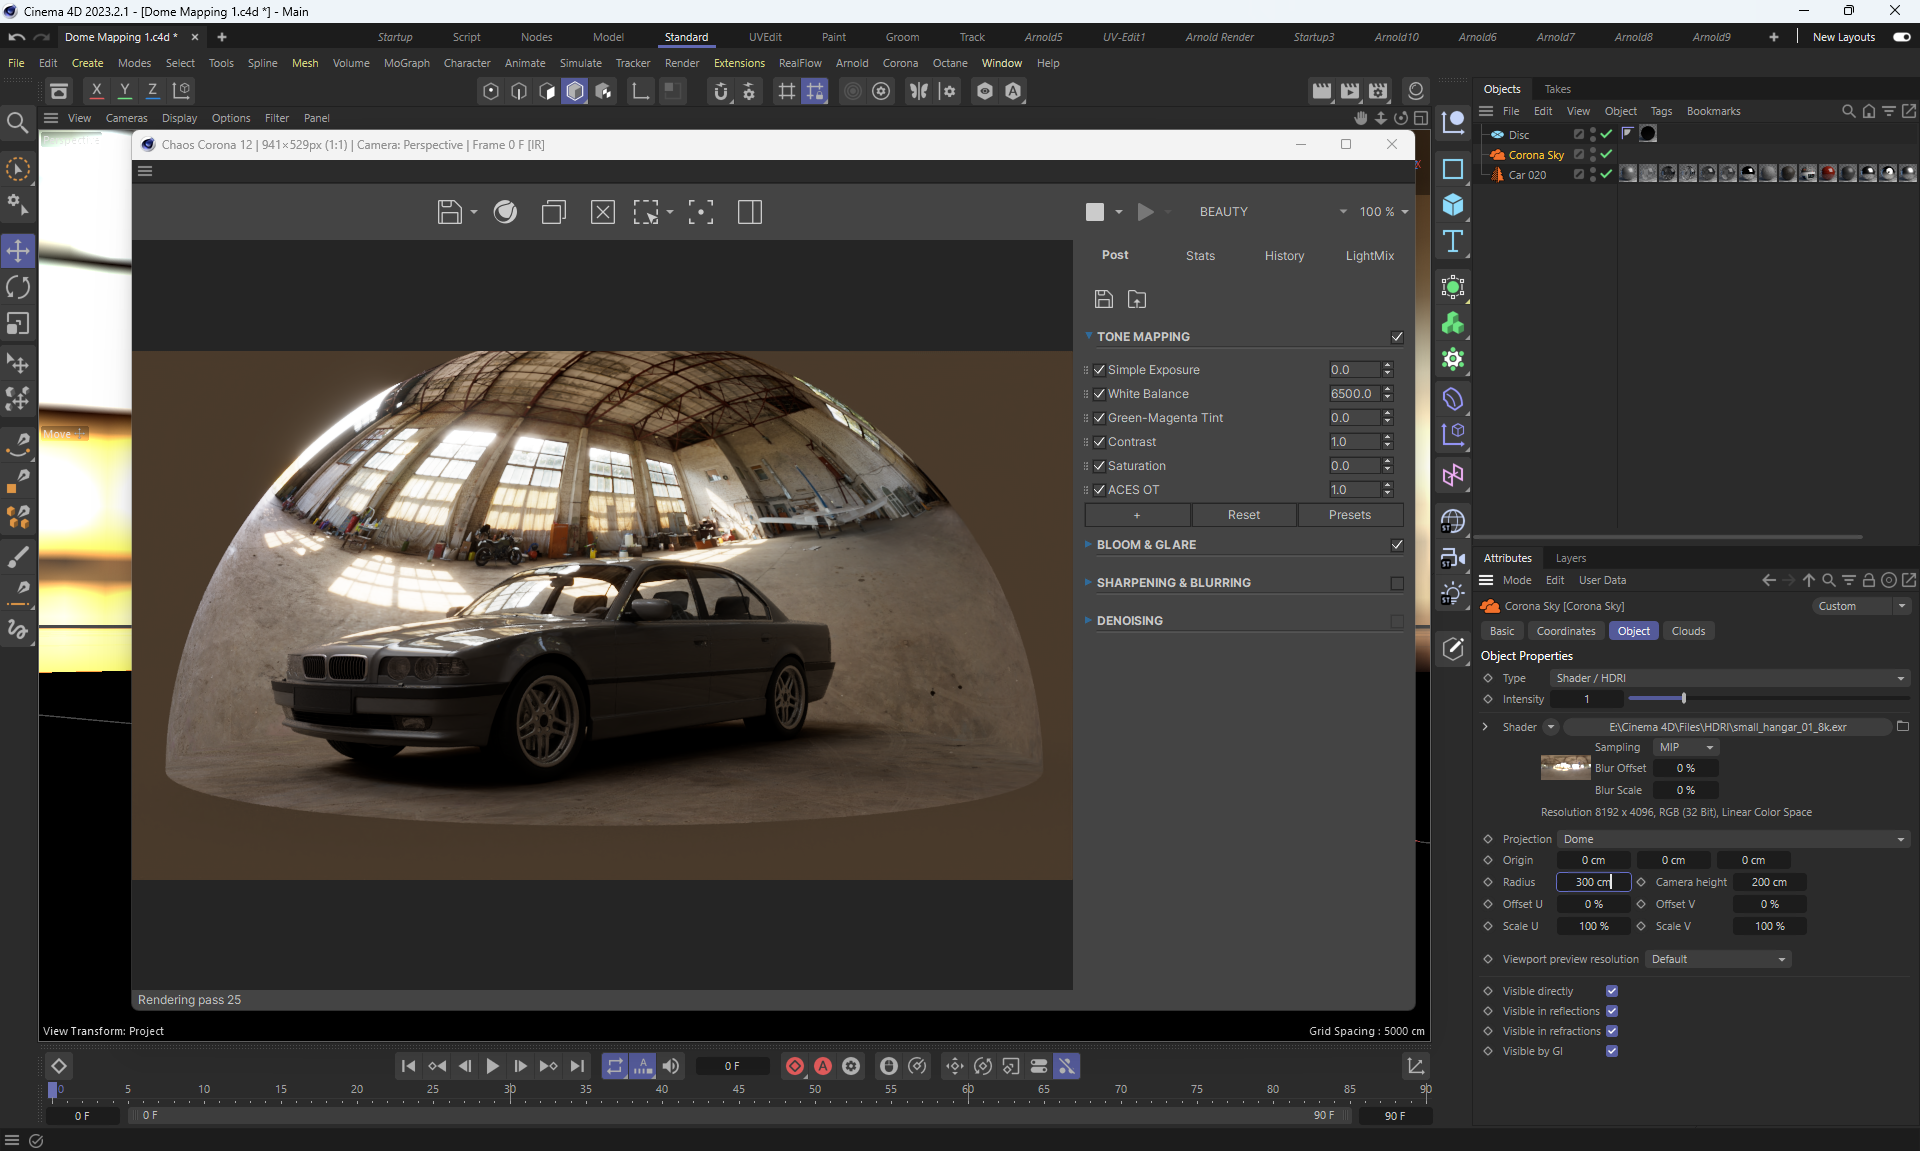Click the Presets button
The width and height of the screenshot is (1920, 1151).
coord(1349,515)
